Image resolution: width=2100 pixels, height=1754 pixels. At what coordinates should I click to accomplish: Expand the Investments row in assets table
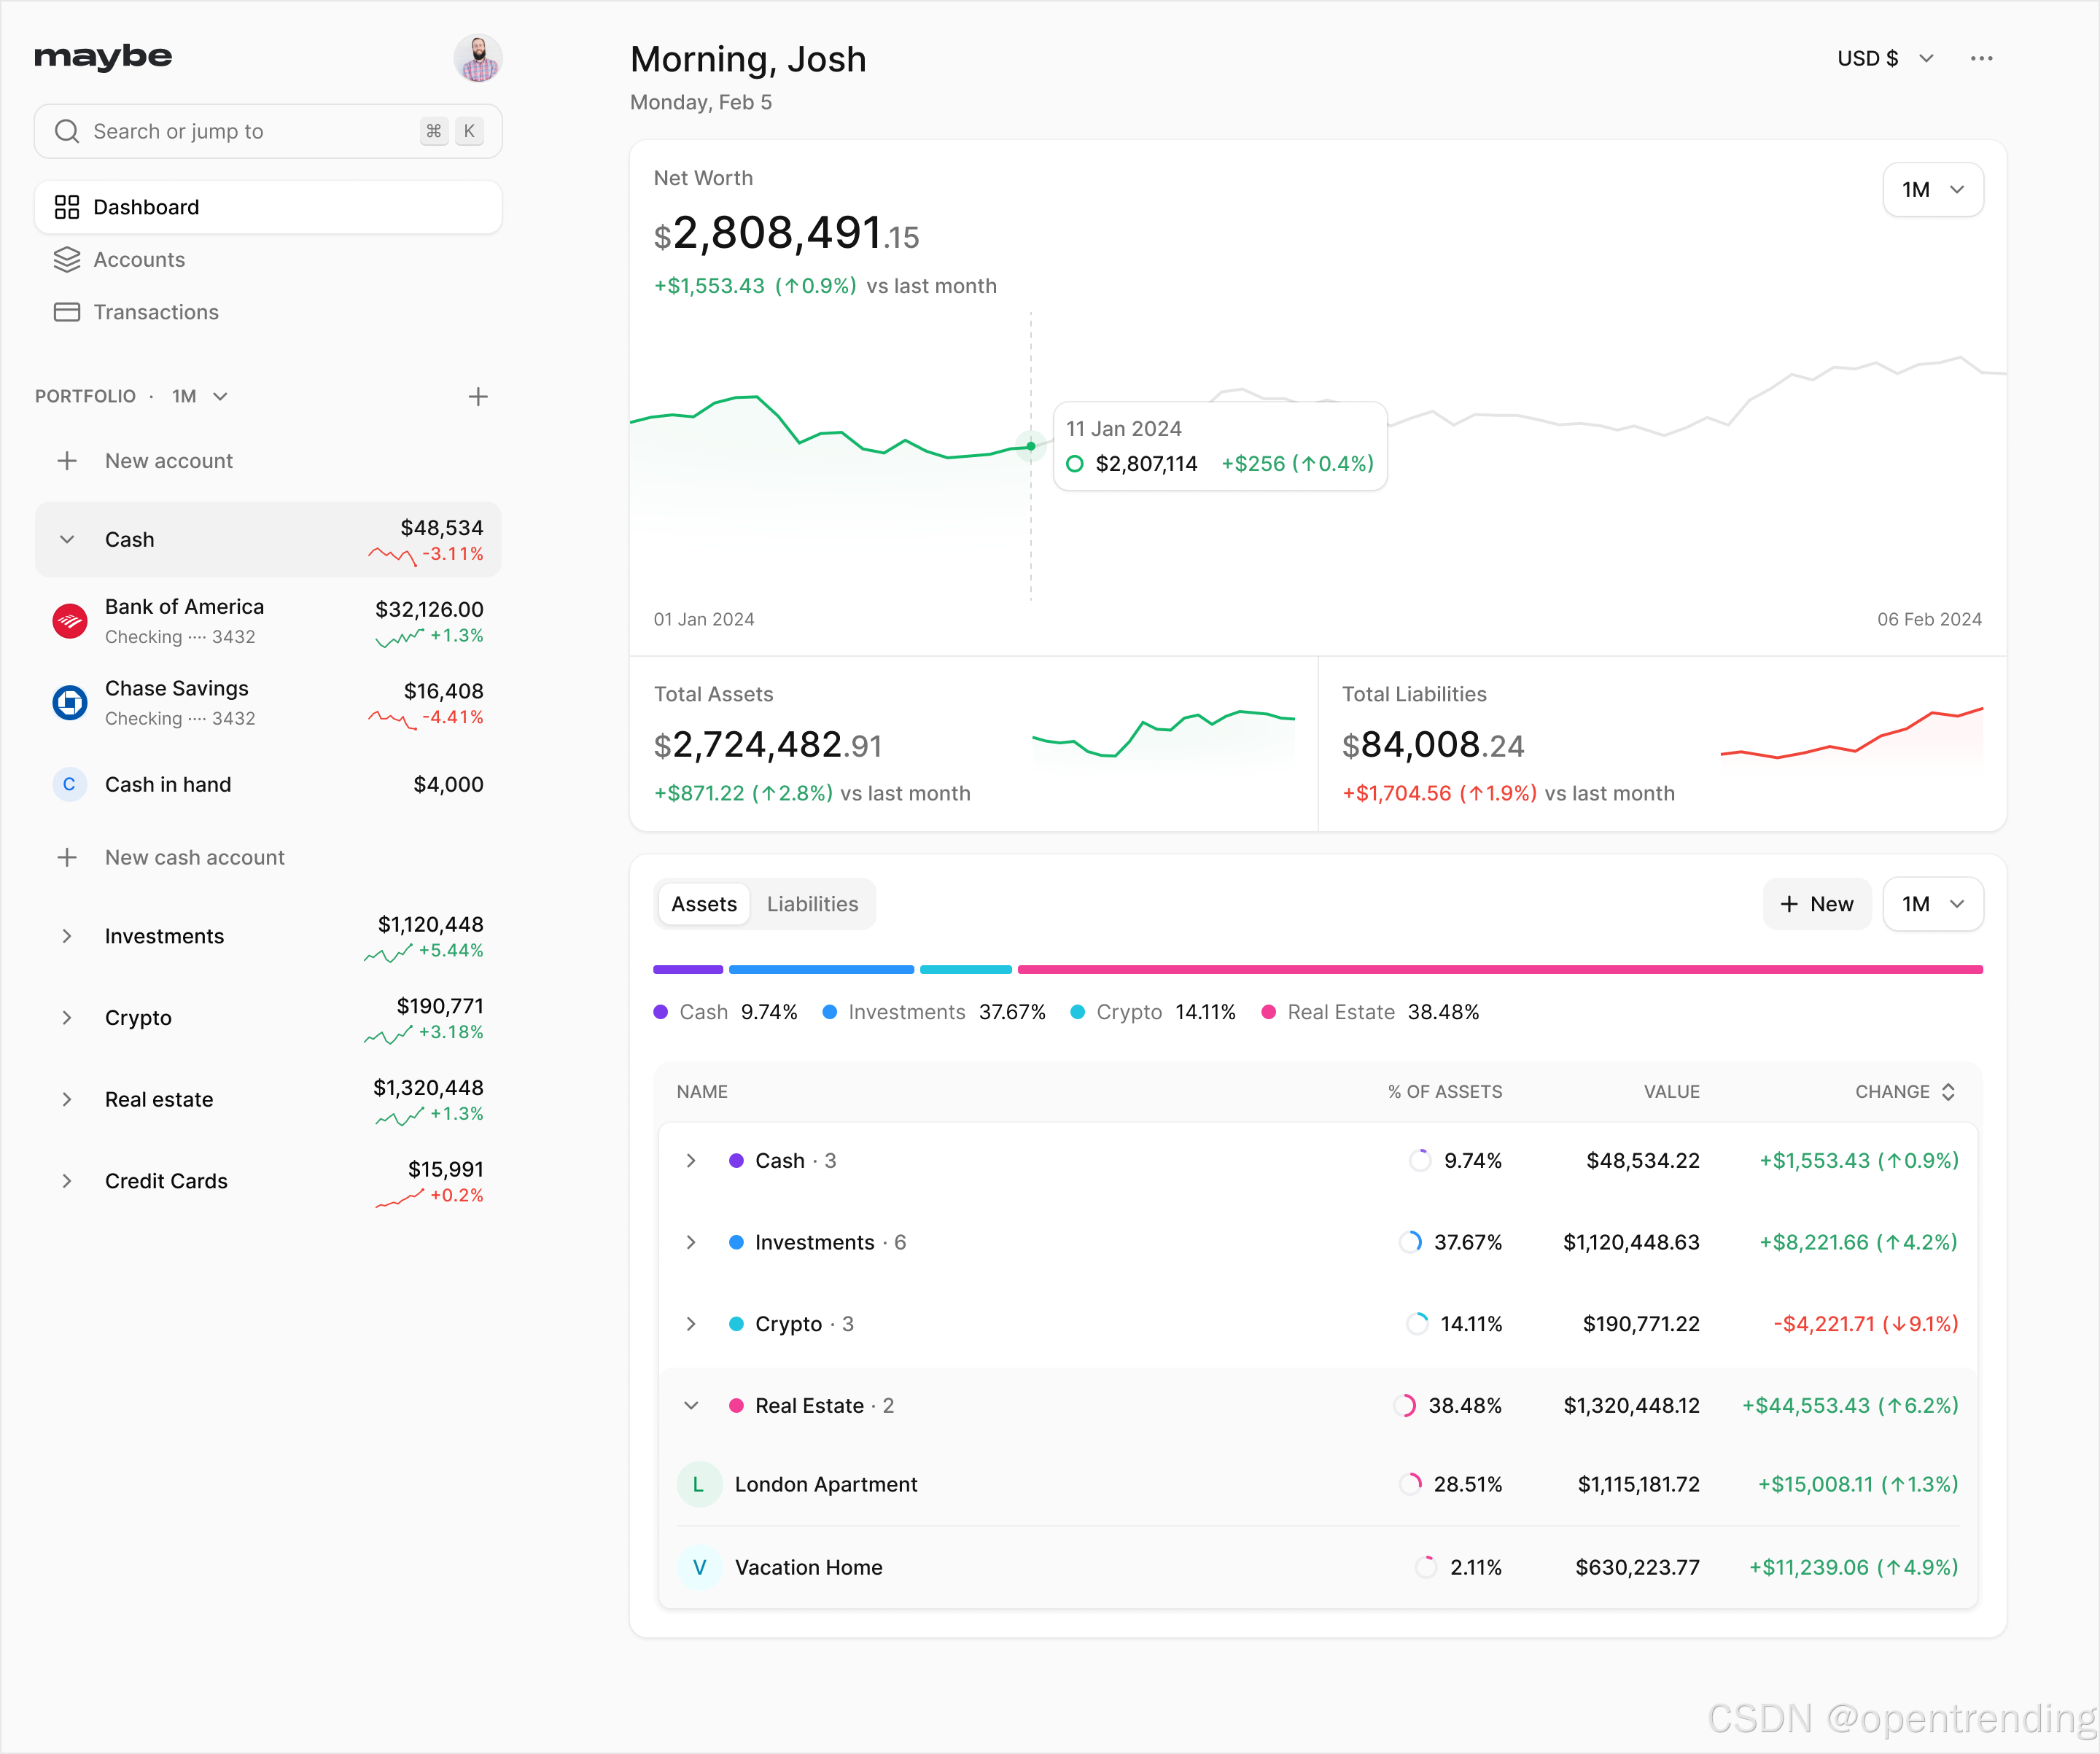[691, 1242]
